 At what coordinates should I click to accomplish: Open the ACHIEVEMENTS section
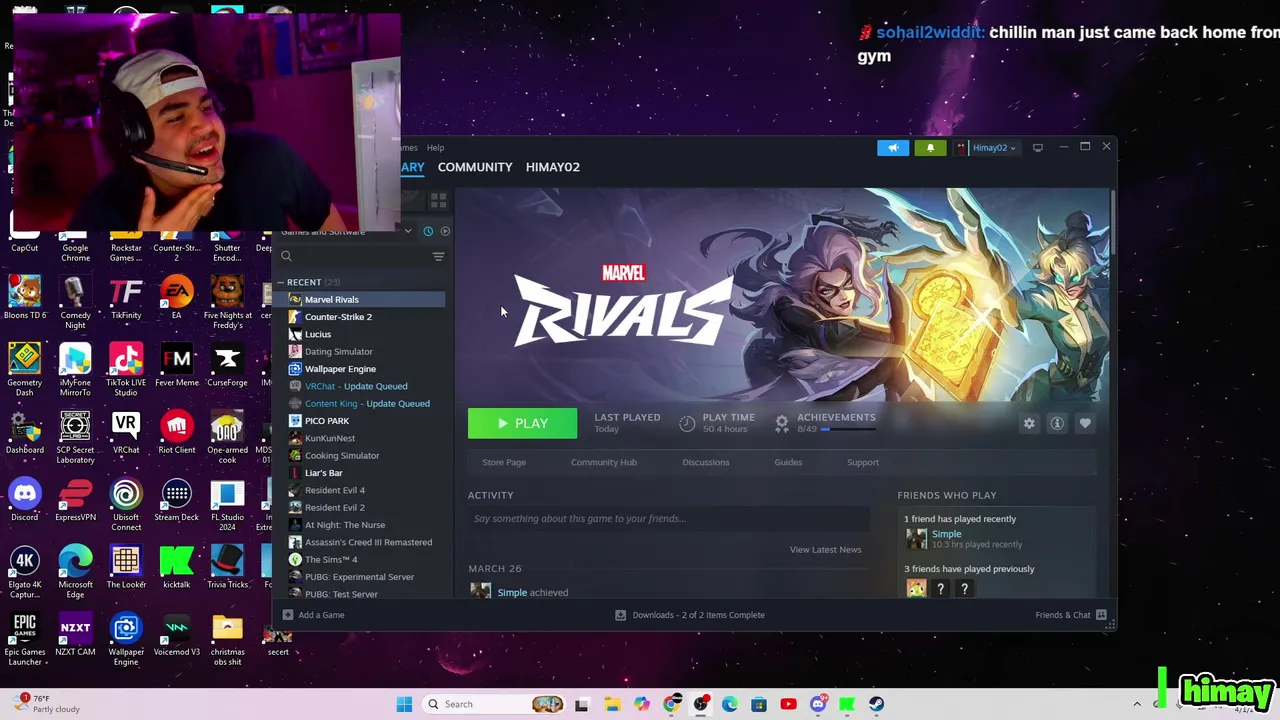pyautogui.click(x=836, y=417)
